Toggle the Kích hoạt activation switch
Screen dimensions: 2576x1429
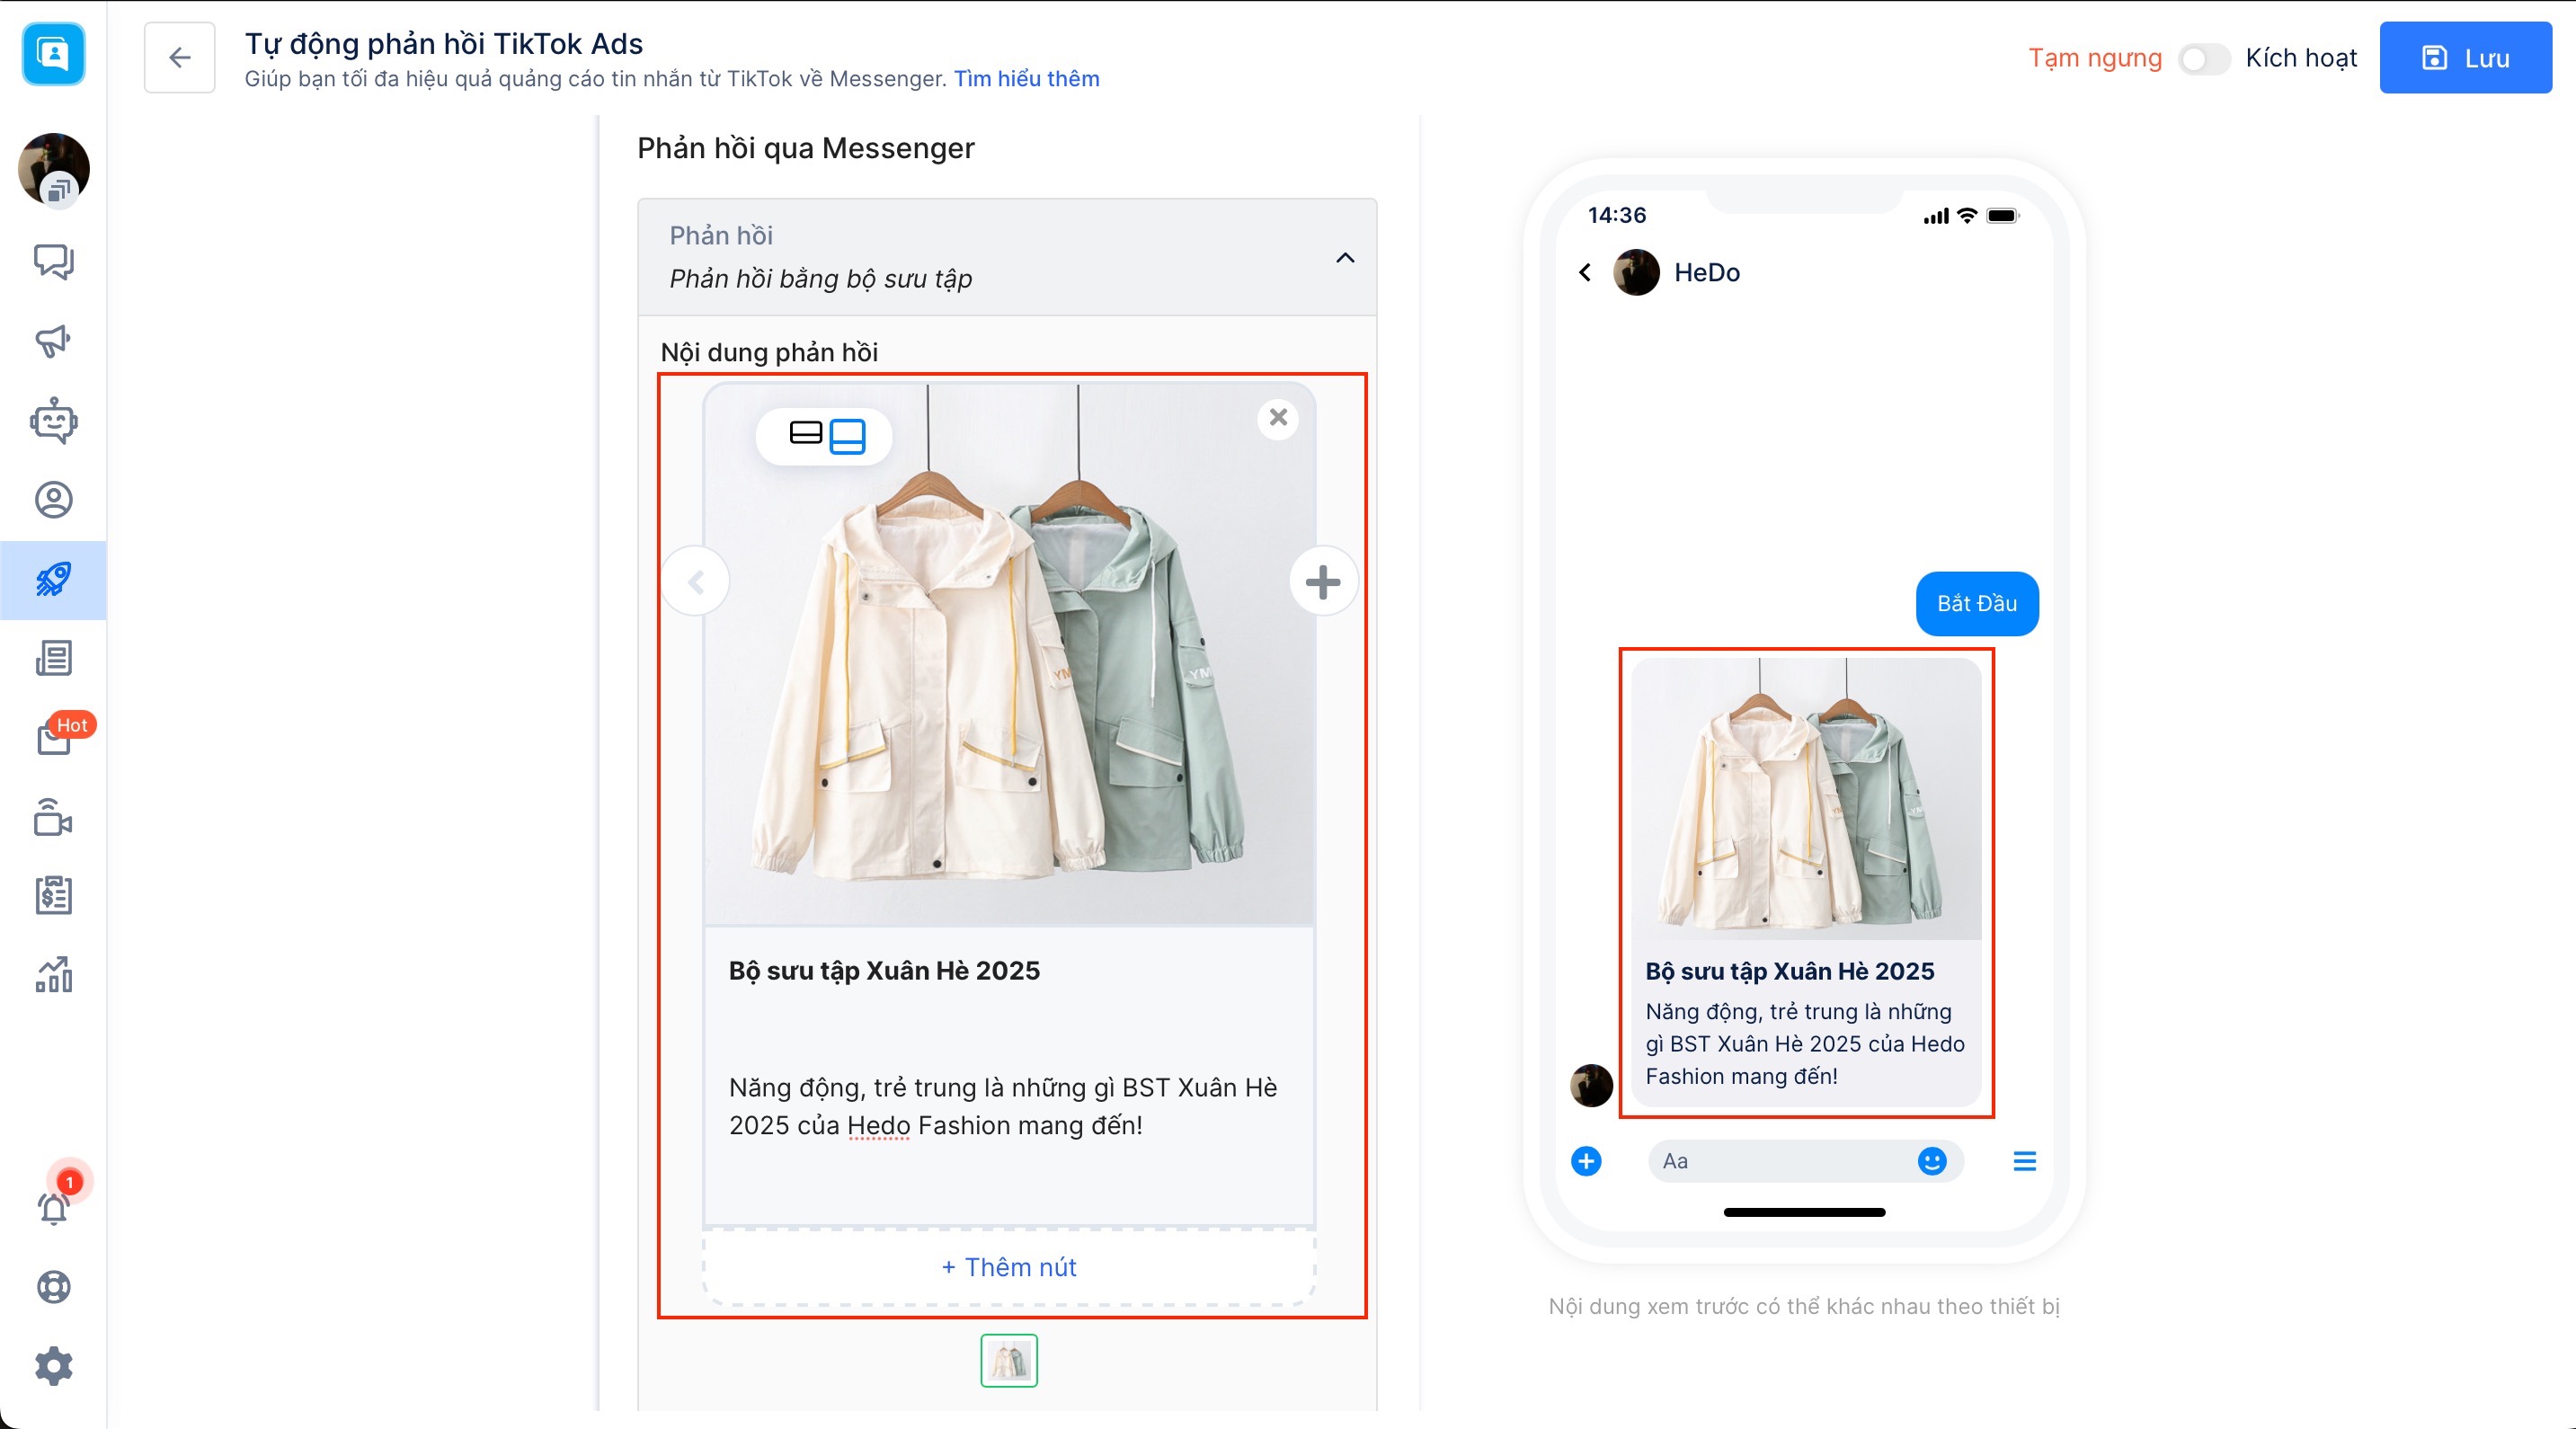pyautogui.click(x=2203, y=59)
